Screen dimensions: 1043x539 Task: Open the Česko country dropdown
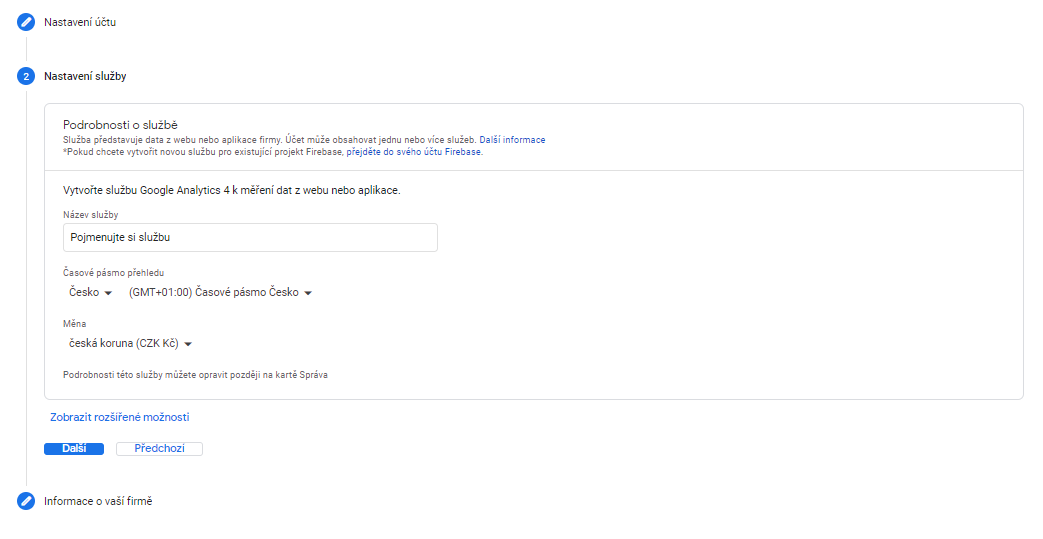(x=90, y=292)
